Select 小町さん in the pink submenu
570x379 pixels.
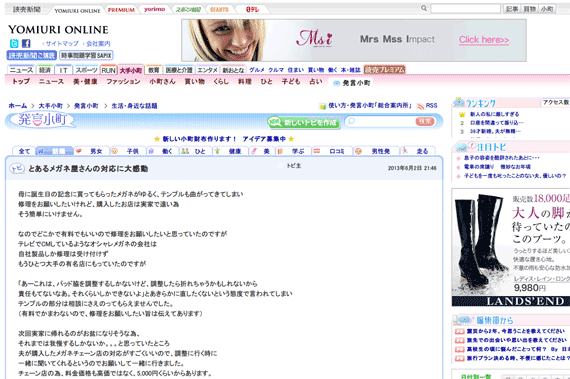click(x=162, y=81)
